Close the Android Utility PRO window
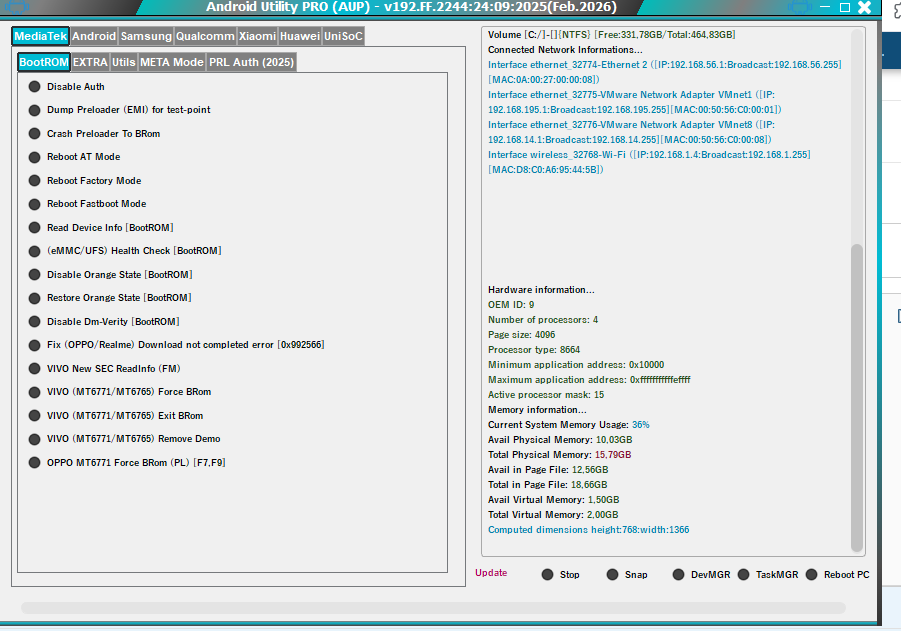901x631 pixels. pos(865,7)
